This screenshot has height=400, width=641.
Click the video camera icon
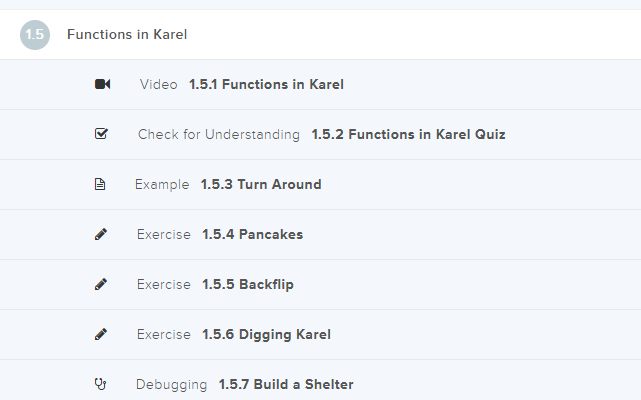102,85
